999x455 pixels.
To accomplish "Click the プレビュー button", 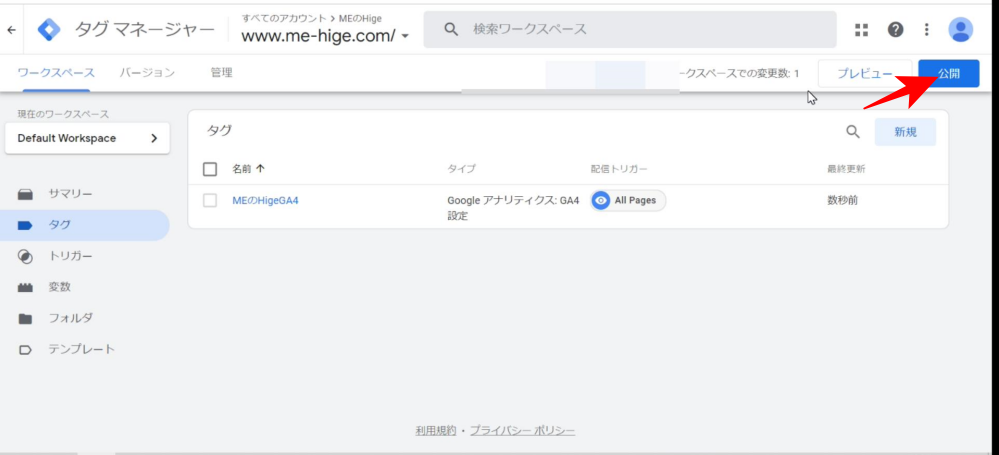I will pos(865,74).
